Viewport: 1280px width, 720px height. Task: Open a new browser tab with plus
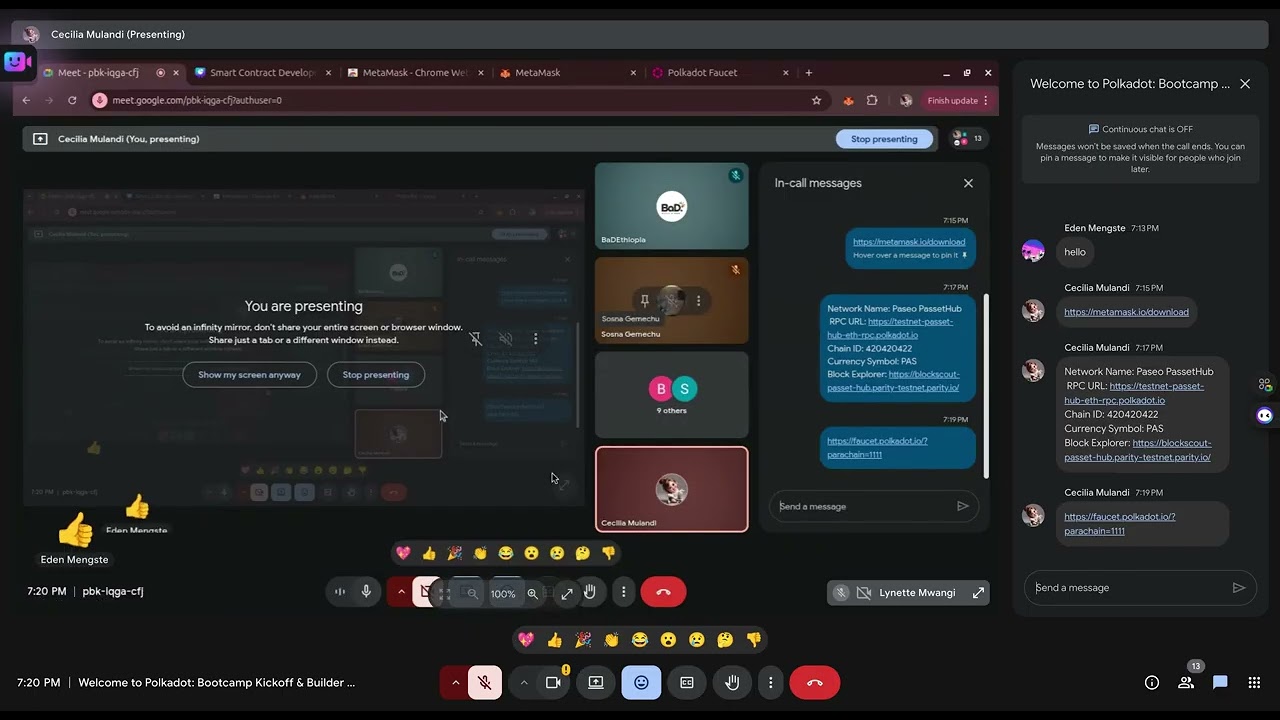tap(809, 73)
